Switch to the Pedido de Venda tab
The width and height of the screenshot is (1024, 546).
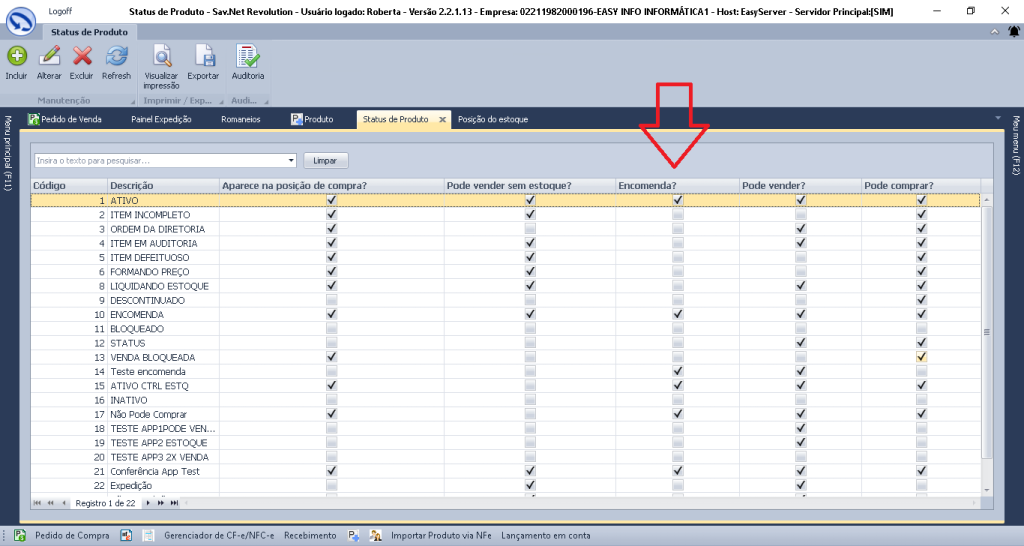pos(70,119)
